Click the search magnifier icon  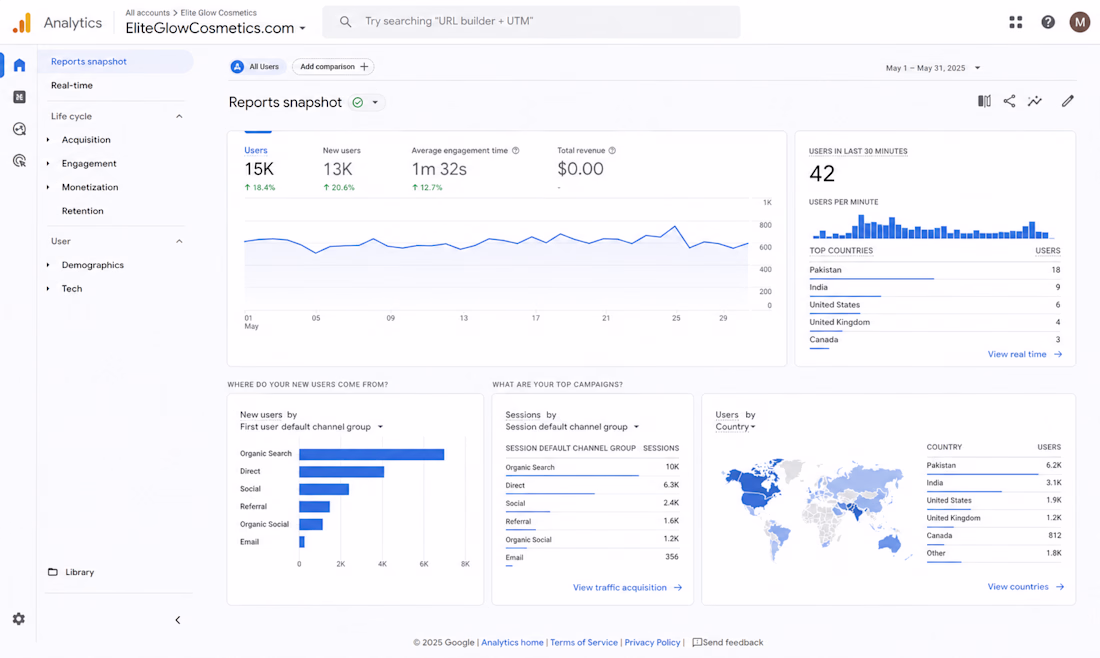point(345,22)
